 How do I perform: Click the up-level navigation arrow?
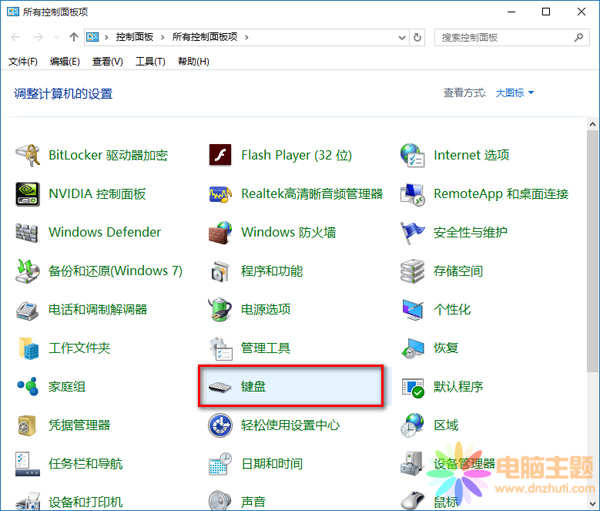coord(73,37)
